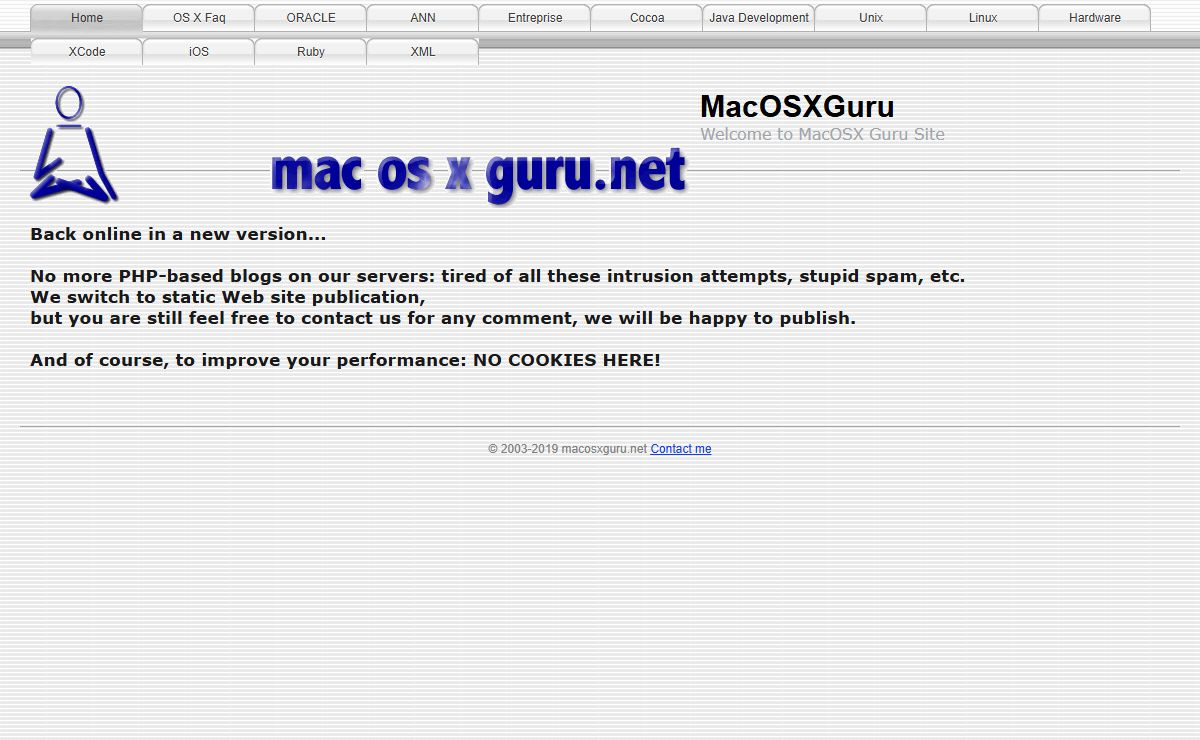Open the Unix tab
Image resolution: width=1200 pixels, height=740 pixels.
point(871,18)
